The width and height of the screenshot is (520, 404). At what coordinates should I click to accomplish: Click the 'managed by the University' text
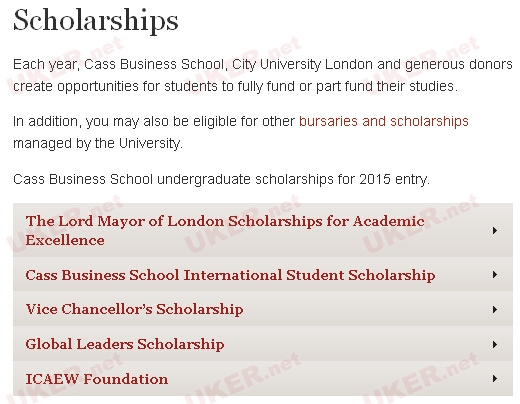[x=98, y=143]
